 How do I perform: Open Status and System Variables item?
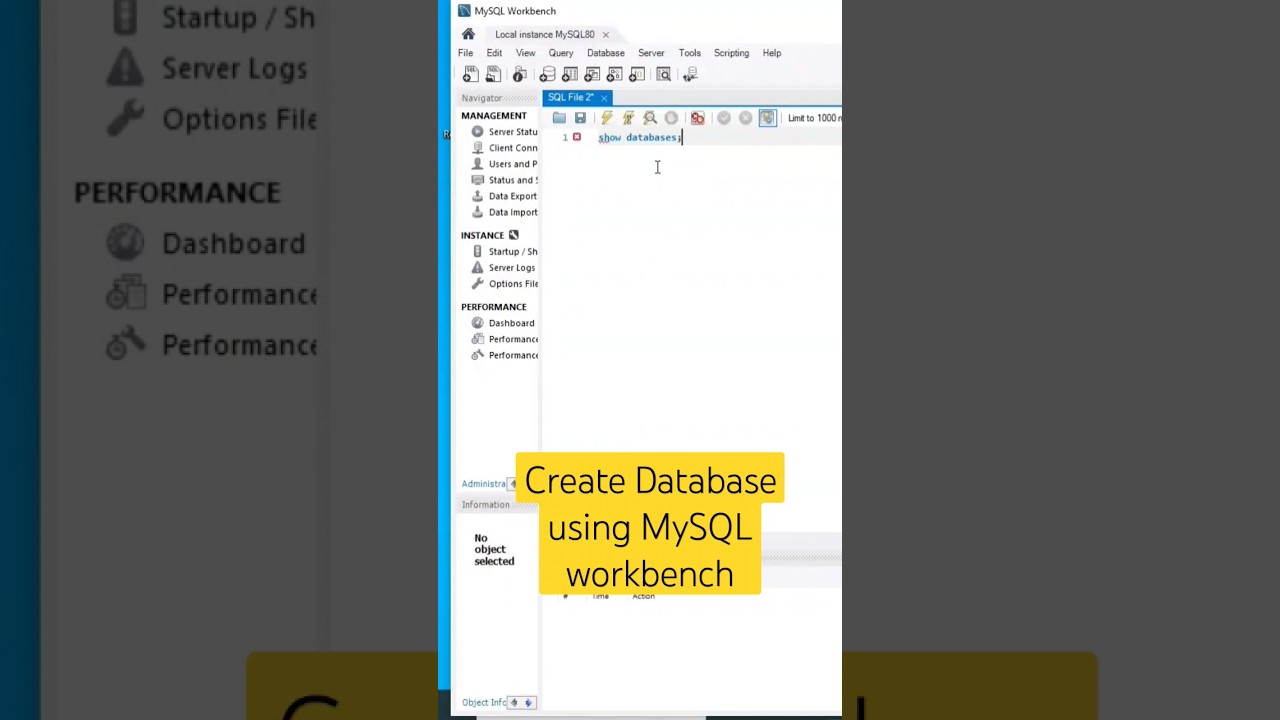click(504, 180)
